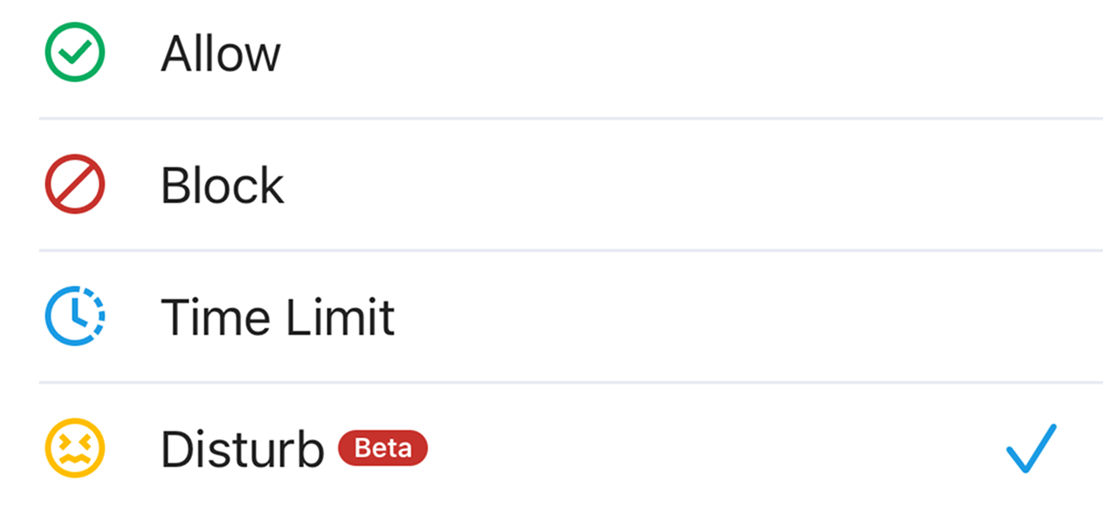Click the blue checkmark on the Disturb row

click(1030, 447)
